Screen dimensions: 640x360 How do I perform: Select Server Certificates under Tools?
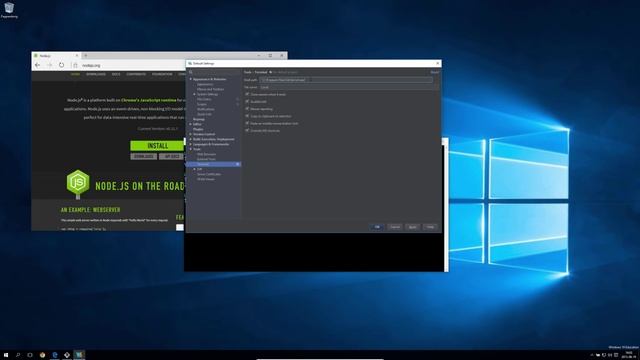[x=209, y=174]
